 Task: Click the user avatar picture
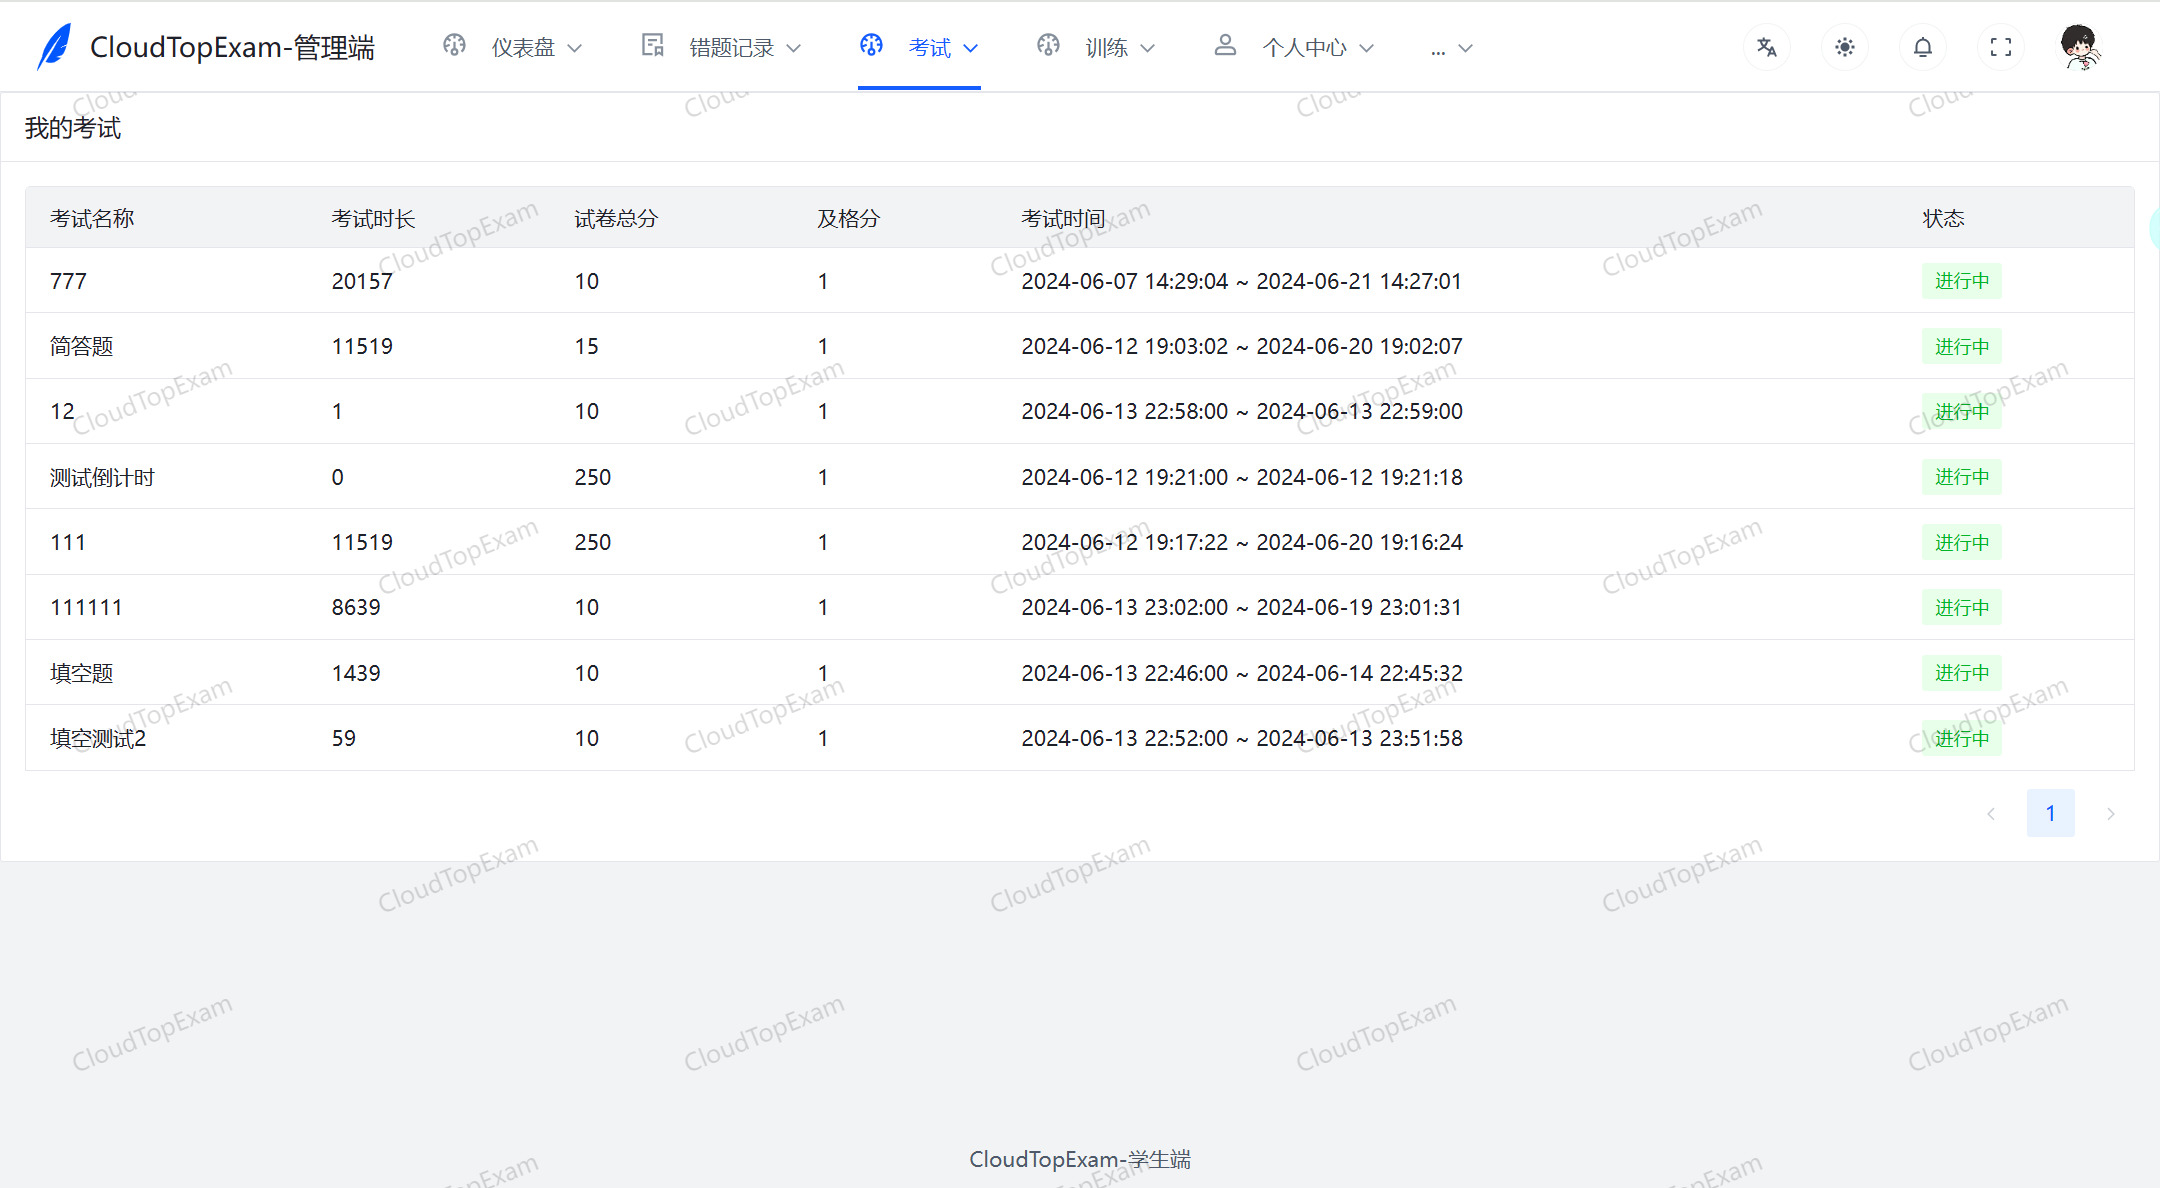2079,44
